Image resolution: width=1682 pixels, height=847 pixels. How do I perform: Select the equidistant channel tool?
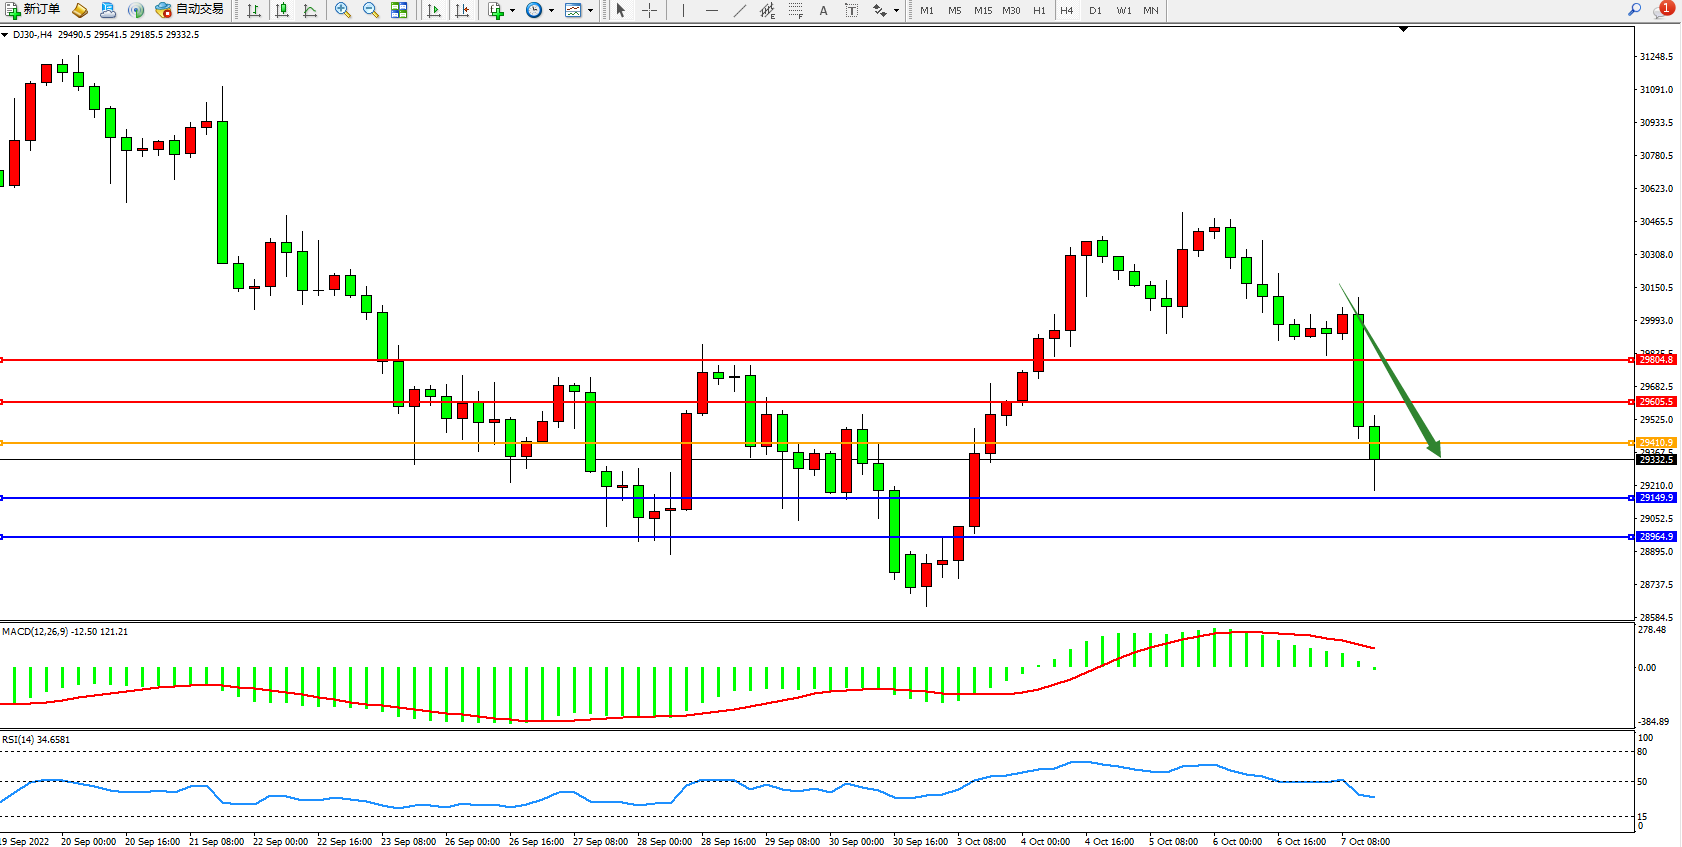point(767,10)
